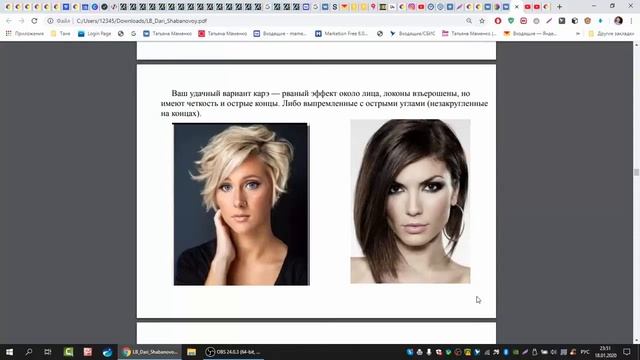Bookmark this page with the star icon

coord(482,21)
